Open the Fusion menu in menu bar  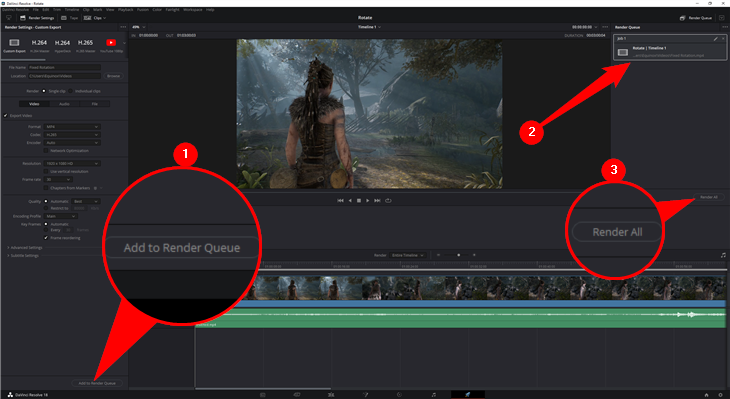[x=142, y=9]
